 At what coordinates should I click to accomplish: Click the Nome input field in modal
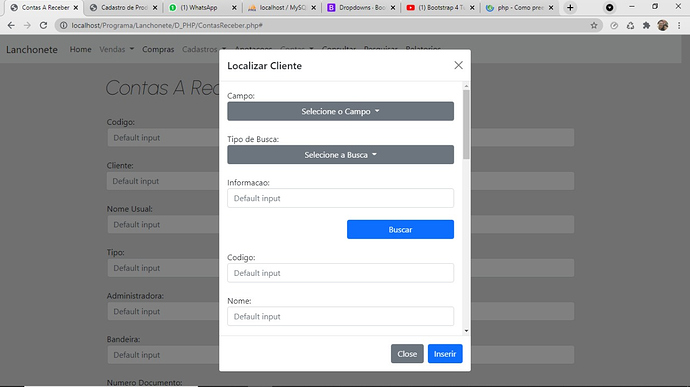coord(340,317)
